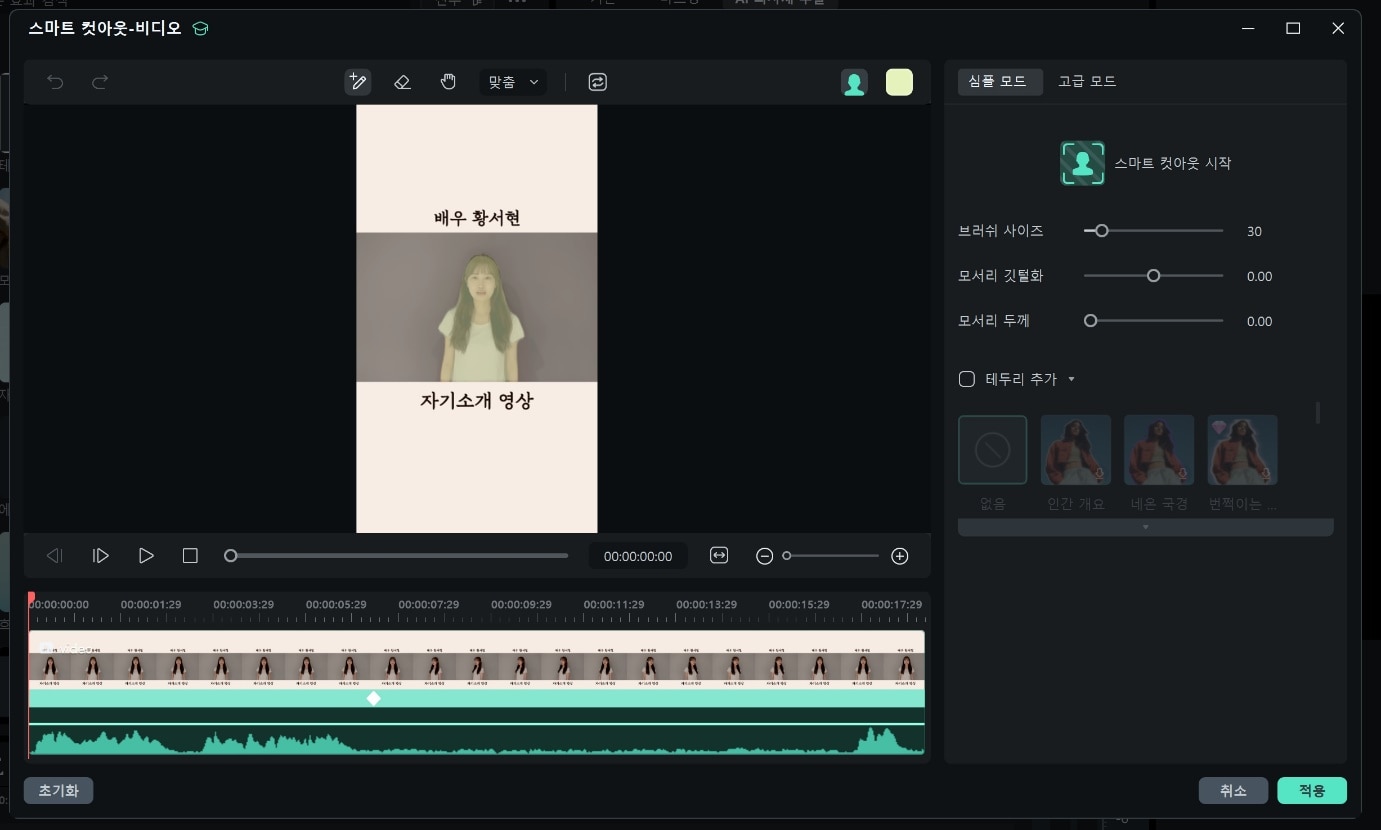Click the 스마트 컷아웃 시작 icon

tap(1082, 162)
